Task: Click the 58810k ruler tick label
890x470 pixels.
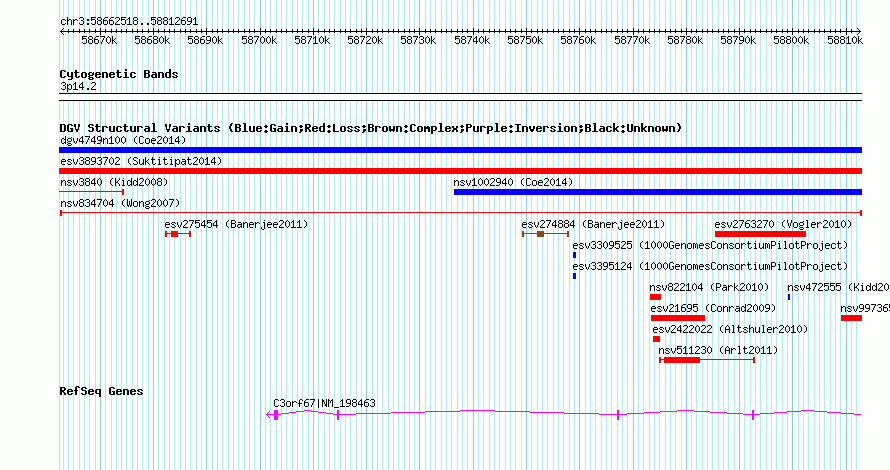Action: click(845, 40)
